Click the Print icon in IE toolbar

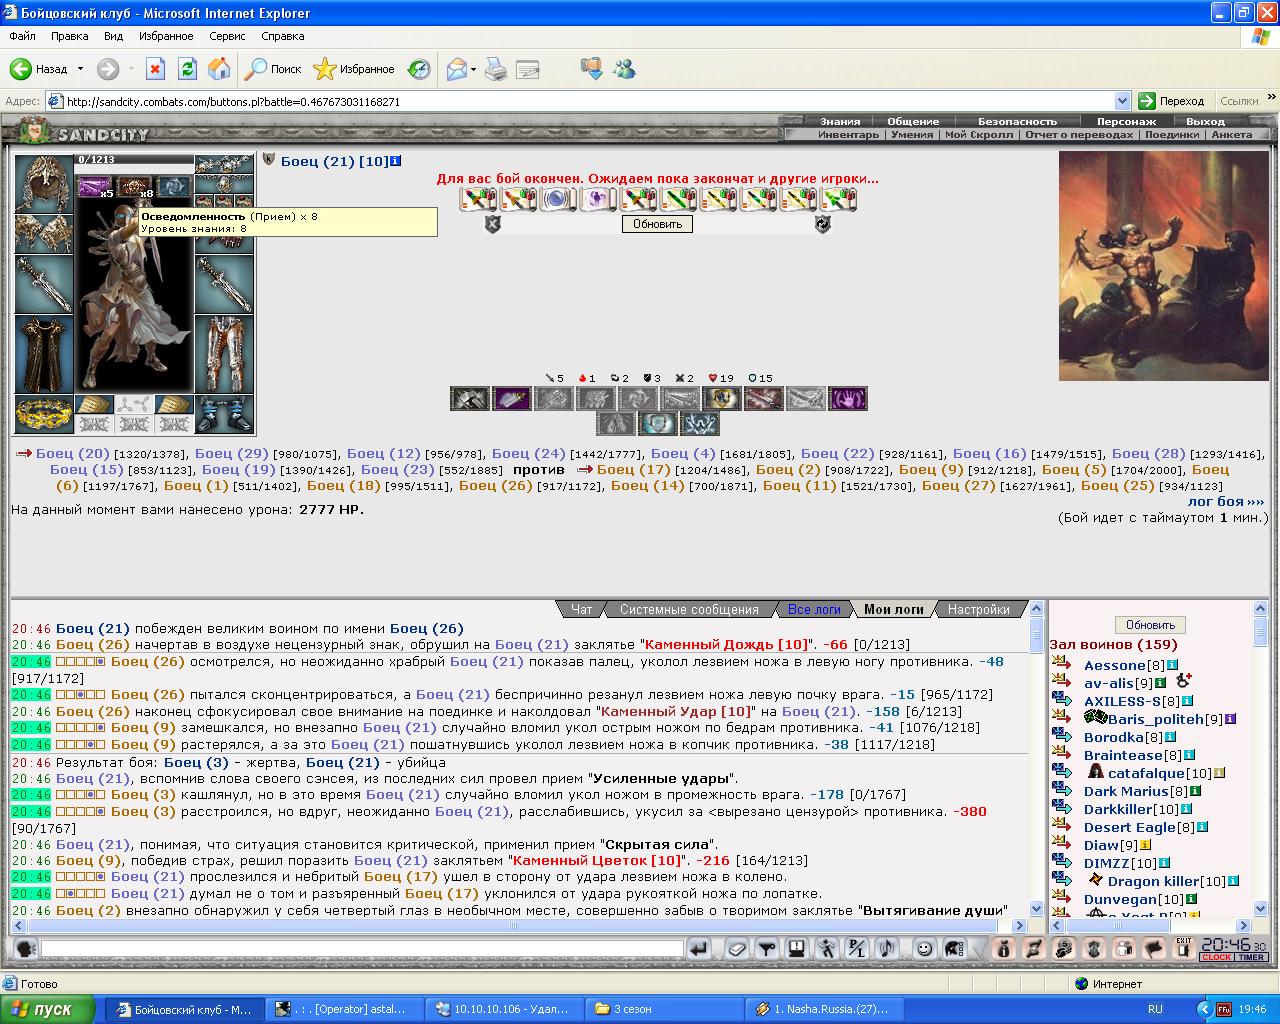point(496,69)
